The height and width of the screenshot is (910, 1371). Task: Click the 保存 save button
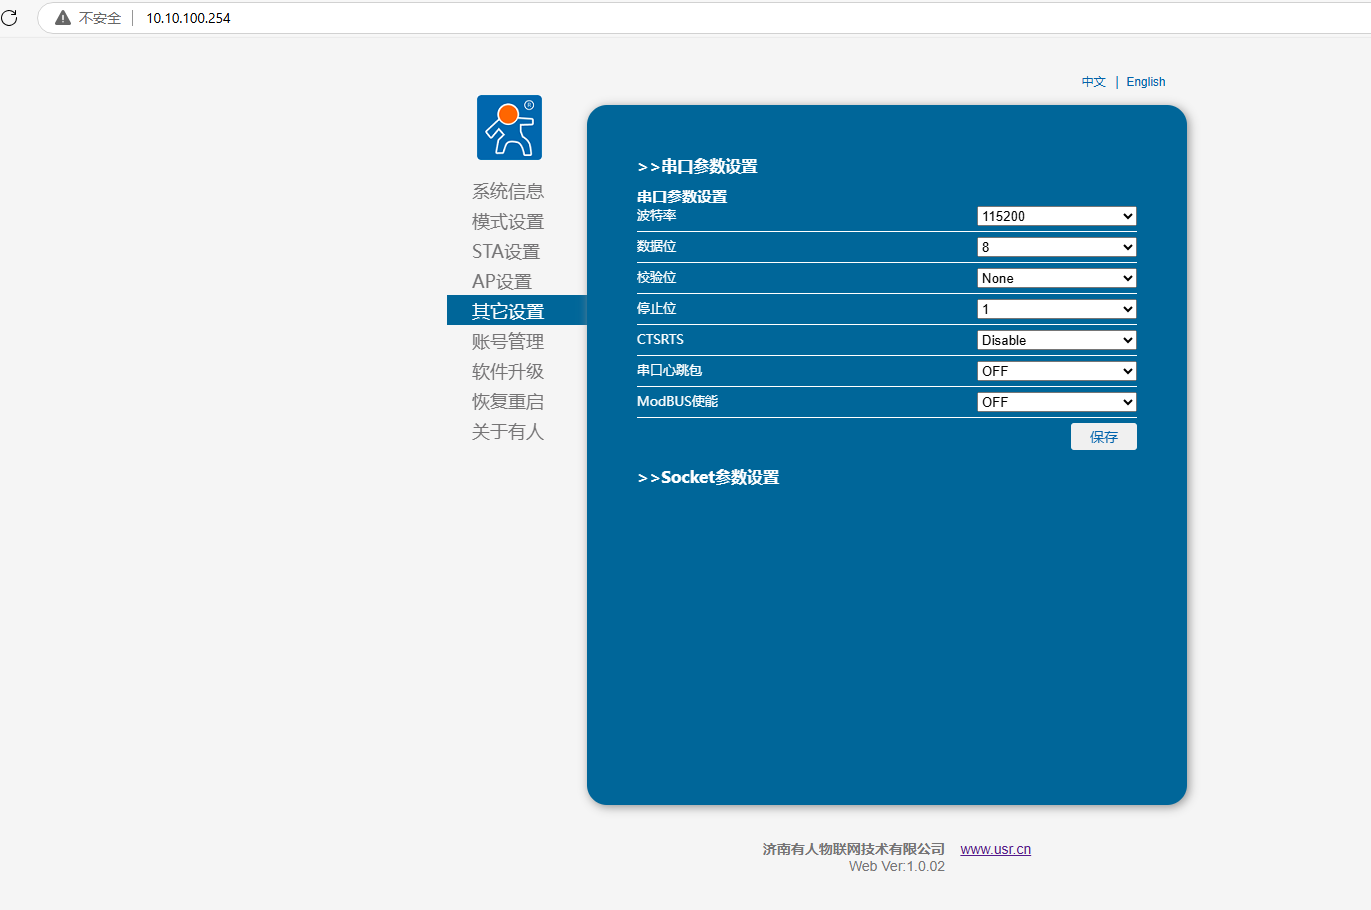[1103, 437]
